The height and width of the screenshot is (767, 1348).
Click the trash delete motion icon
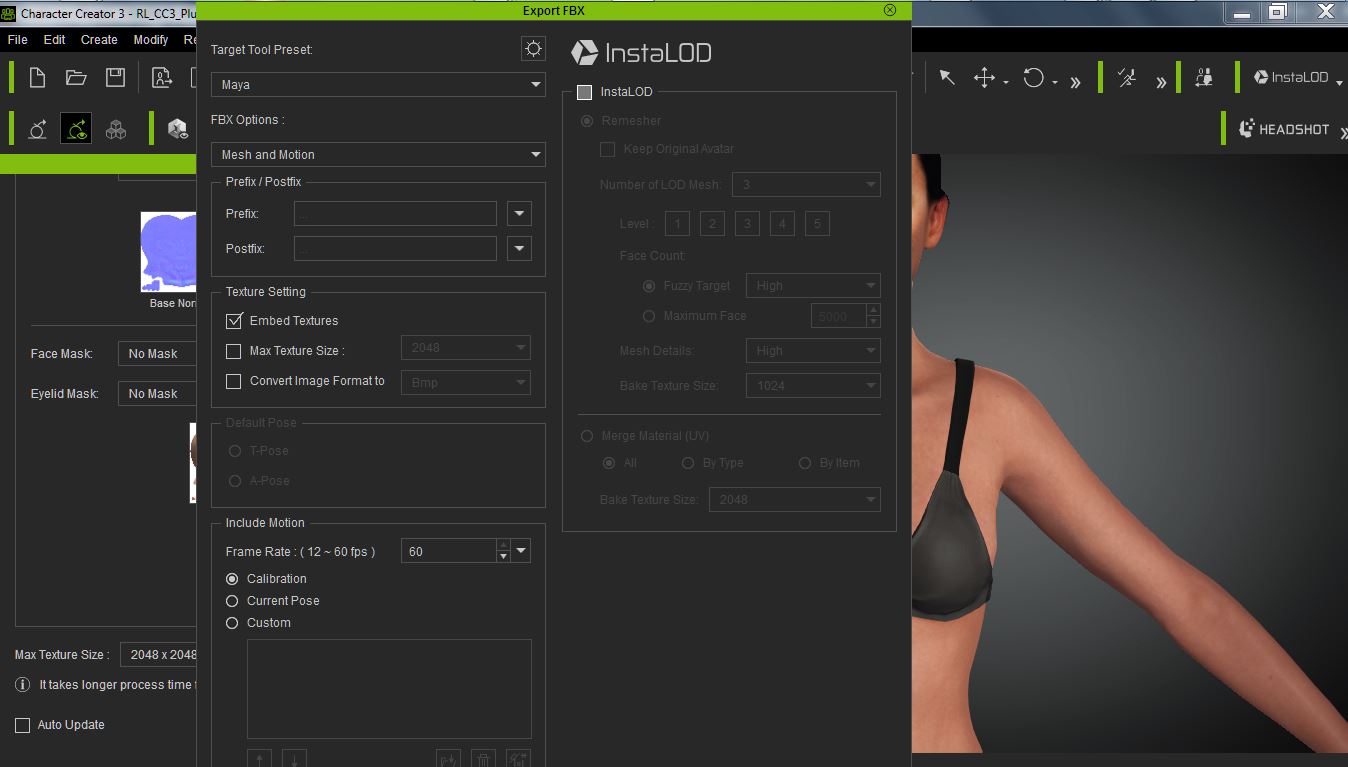pyautogui.click(x=483, y=758)
